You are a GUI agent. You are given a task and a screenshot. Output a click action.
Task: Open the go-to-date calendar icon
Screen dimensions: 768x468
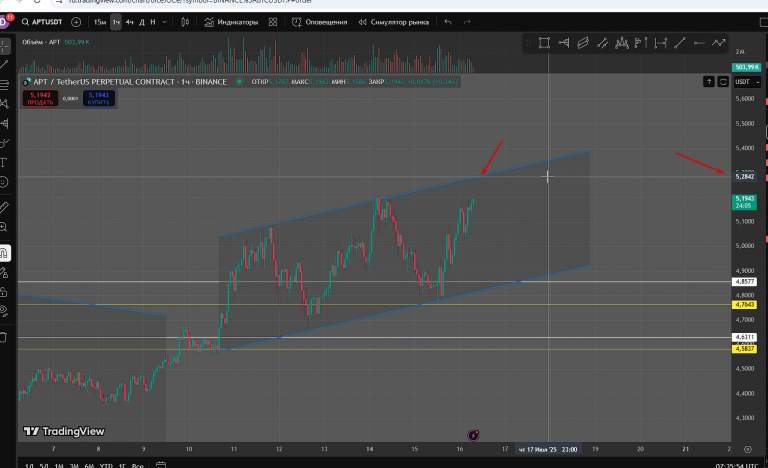161,465
